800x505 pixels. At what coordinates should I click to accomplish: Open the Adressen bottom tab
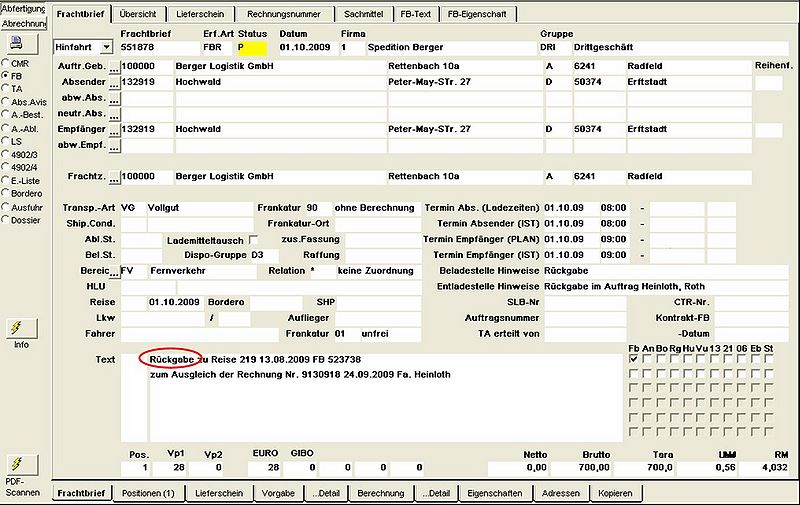(561, 493)
